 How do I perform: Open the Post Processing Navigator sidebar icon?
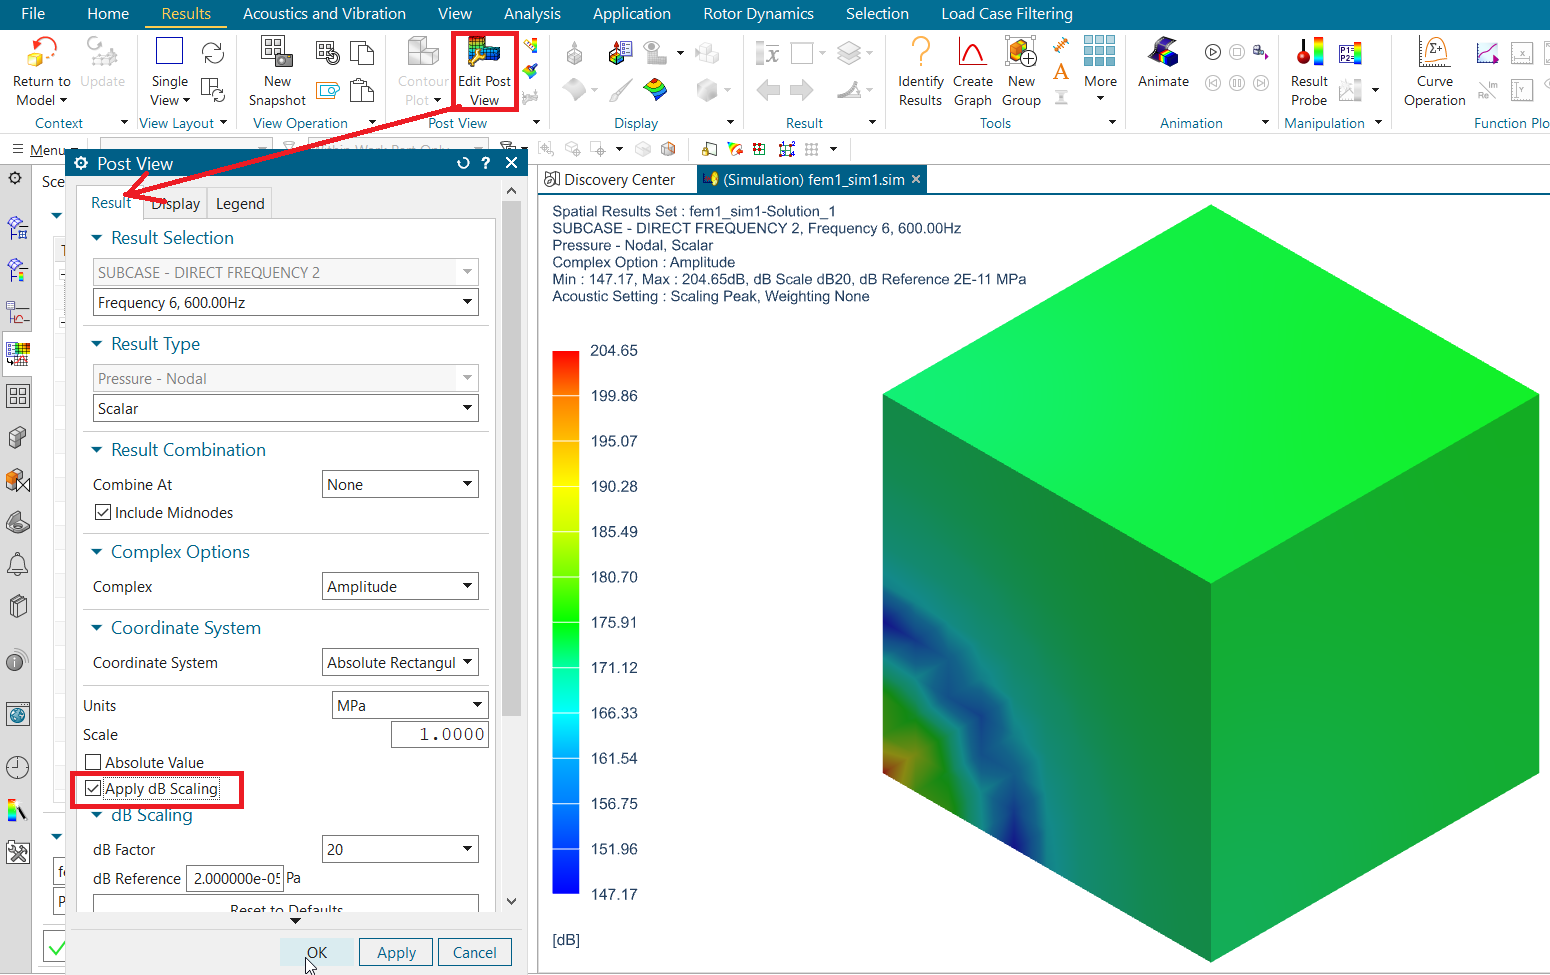(x=17, y=353)
